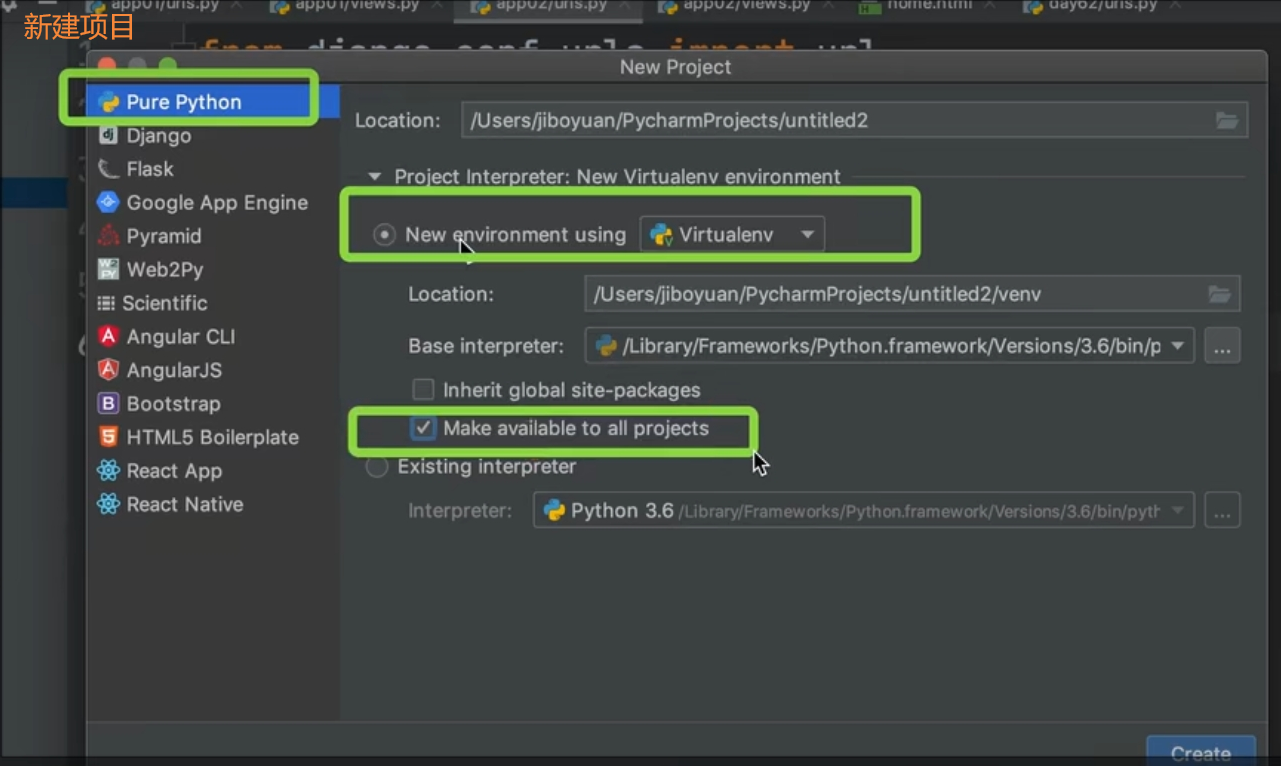1281x766 pixels.
Task: Click the Pyramid icon in the list
Action: 108,236
